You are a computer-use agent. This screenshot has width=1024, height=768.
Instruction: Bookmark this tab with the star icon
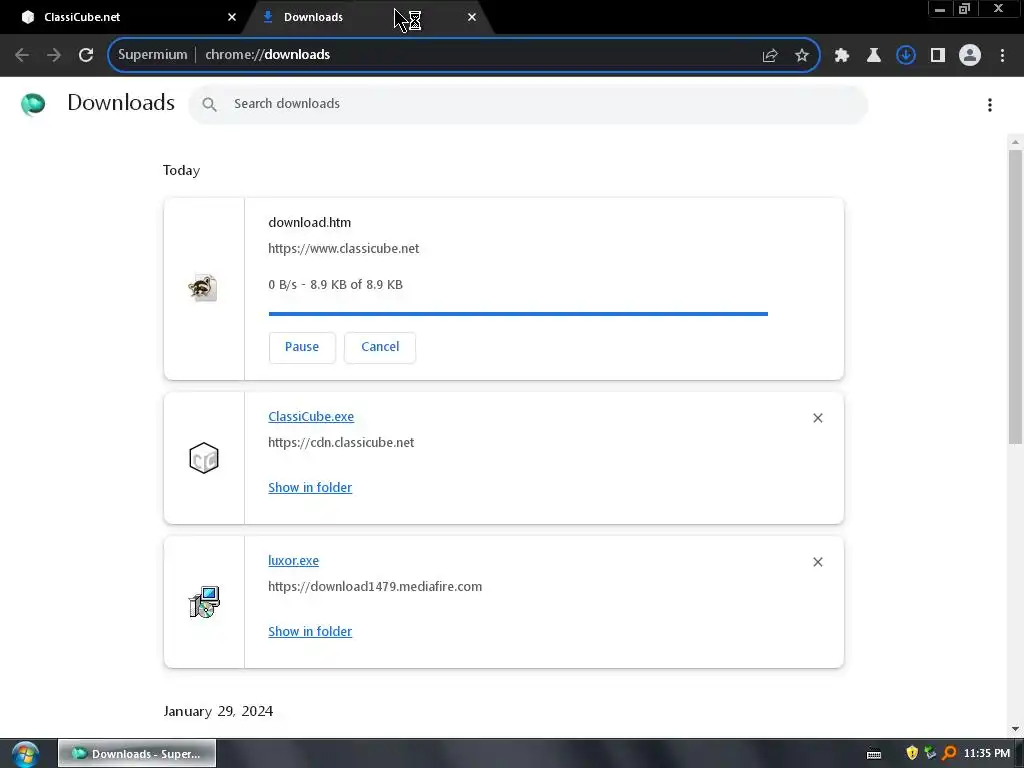(x=802, y=55)
